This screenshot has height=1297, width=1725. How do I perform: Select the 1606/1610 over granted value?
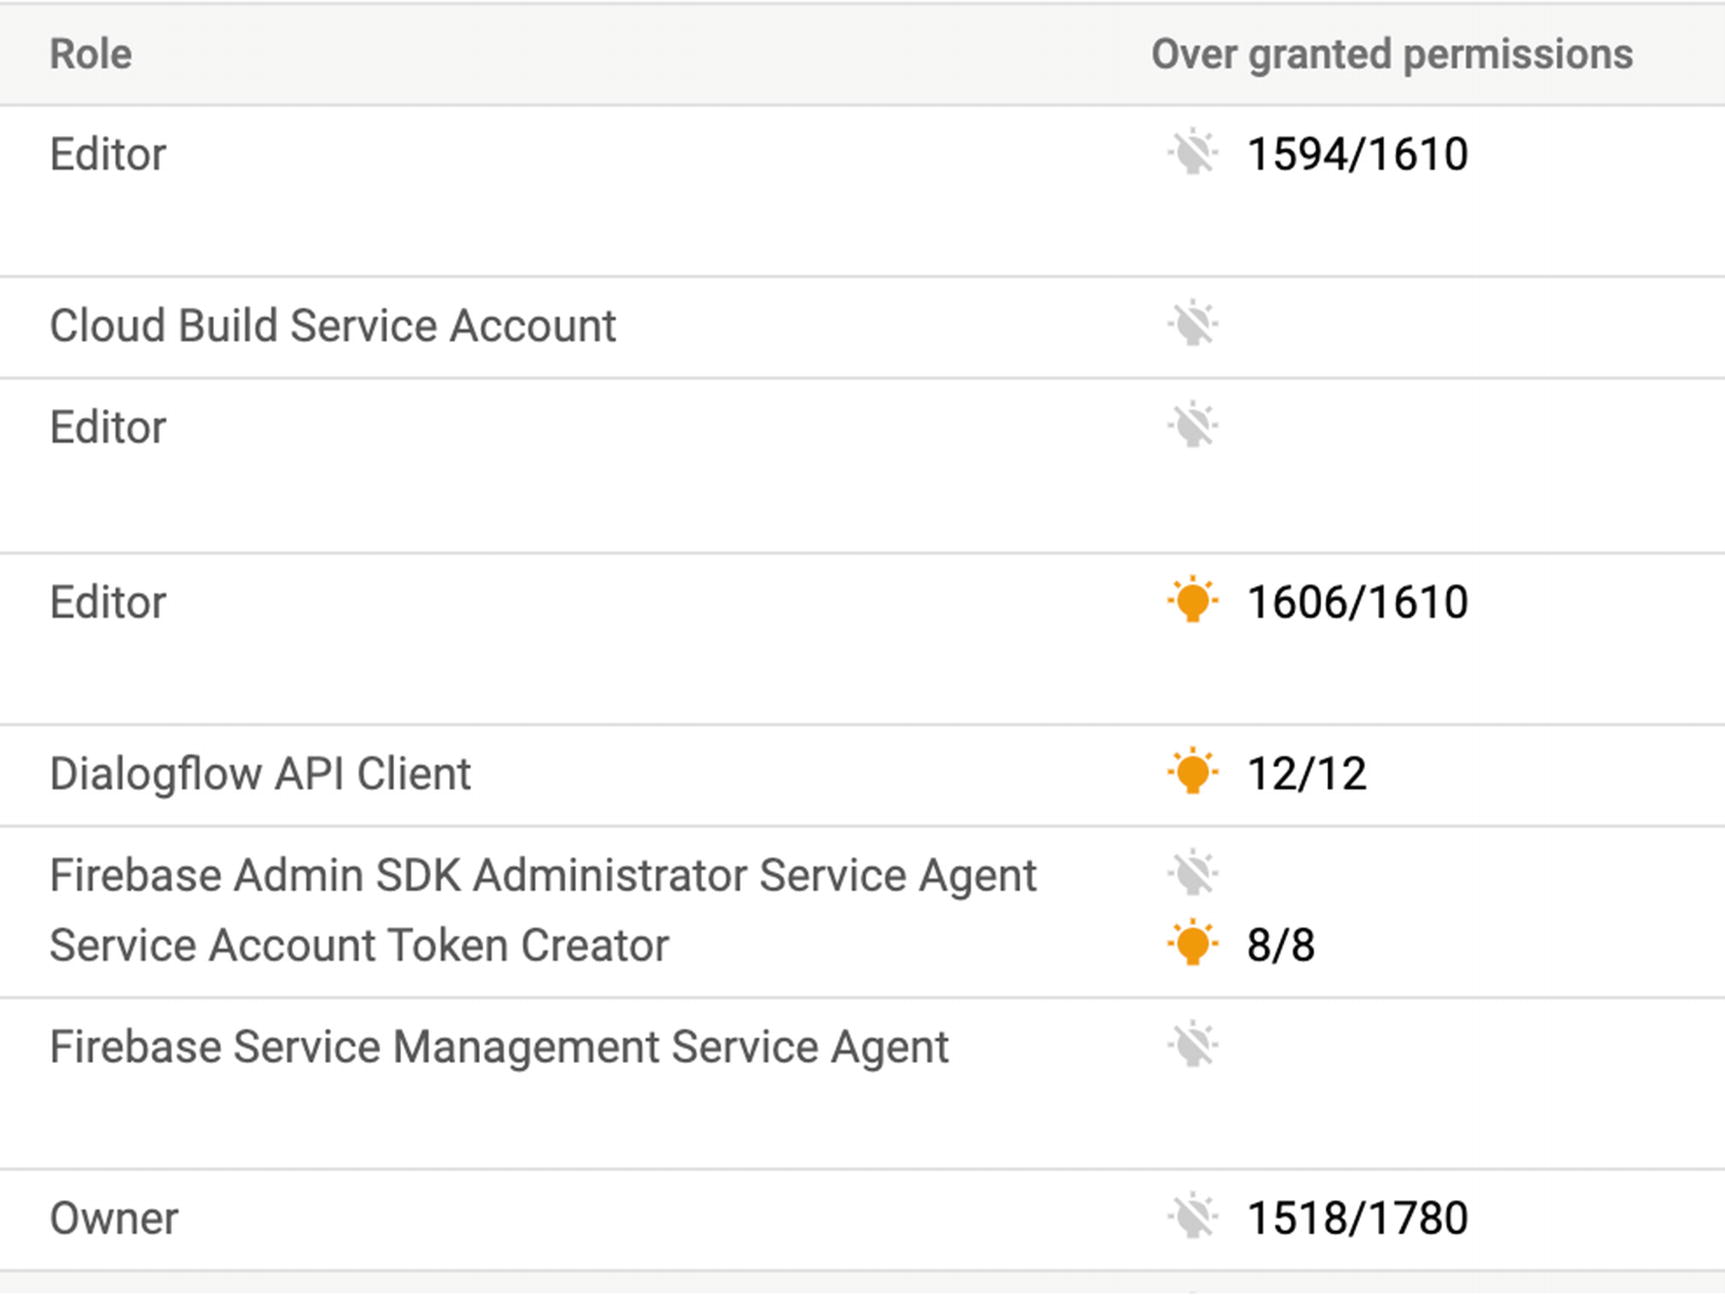1357,602
